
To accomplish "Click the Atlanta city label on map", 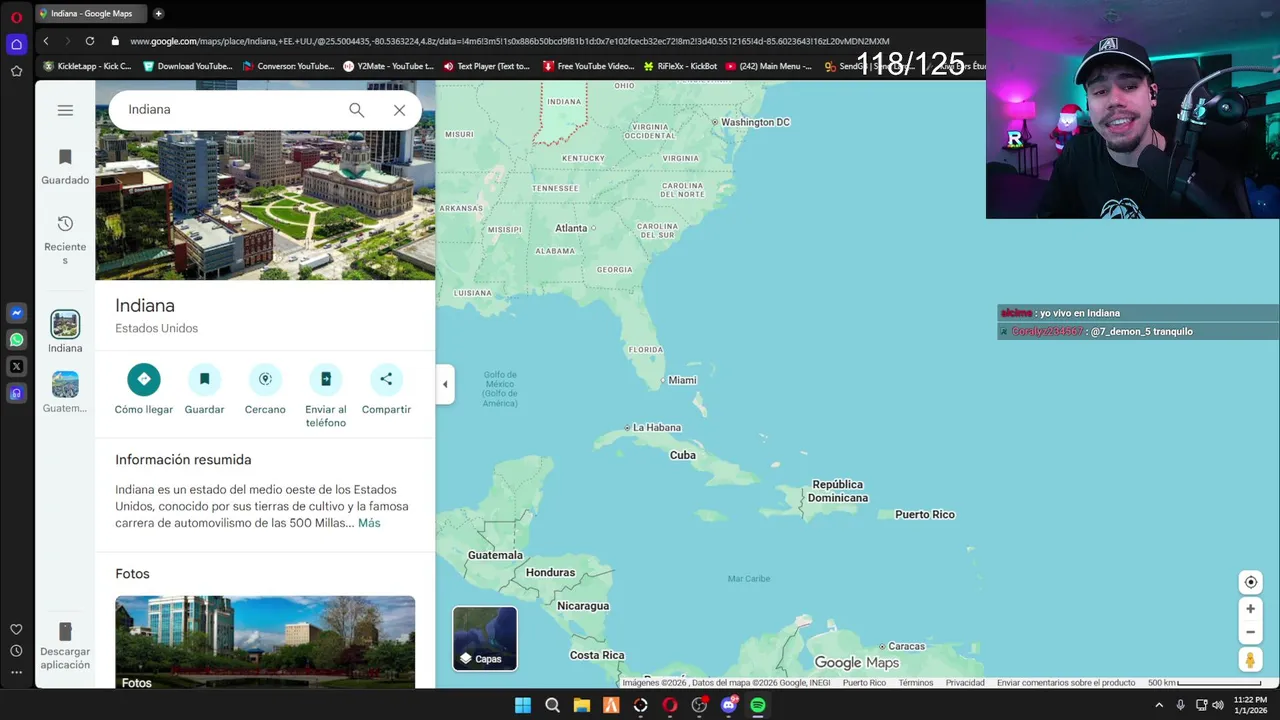I will tap(571, 228).
